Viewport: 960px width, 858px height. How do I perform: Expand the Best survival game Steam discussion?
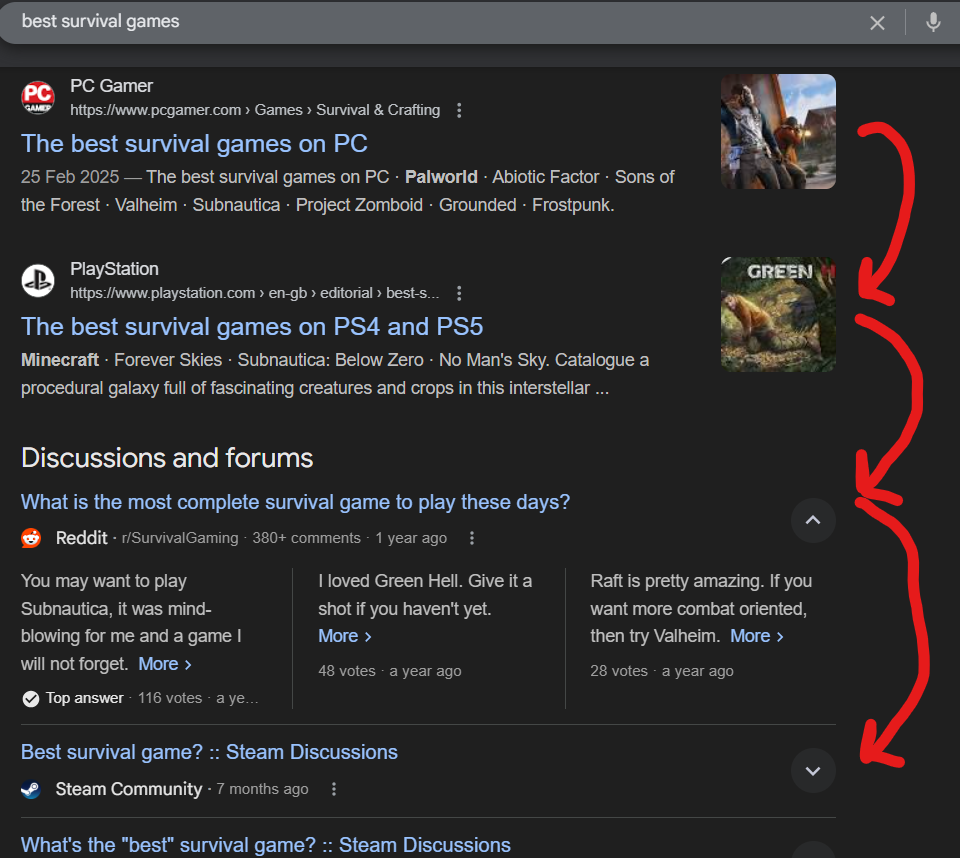813,770
